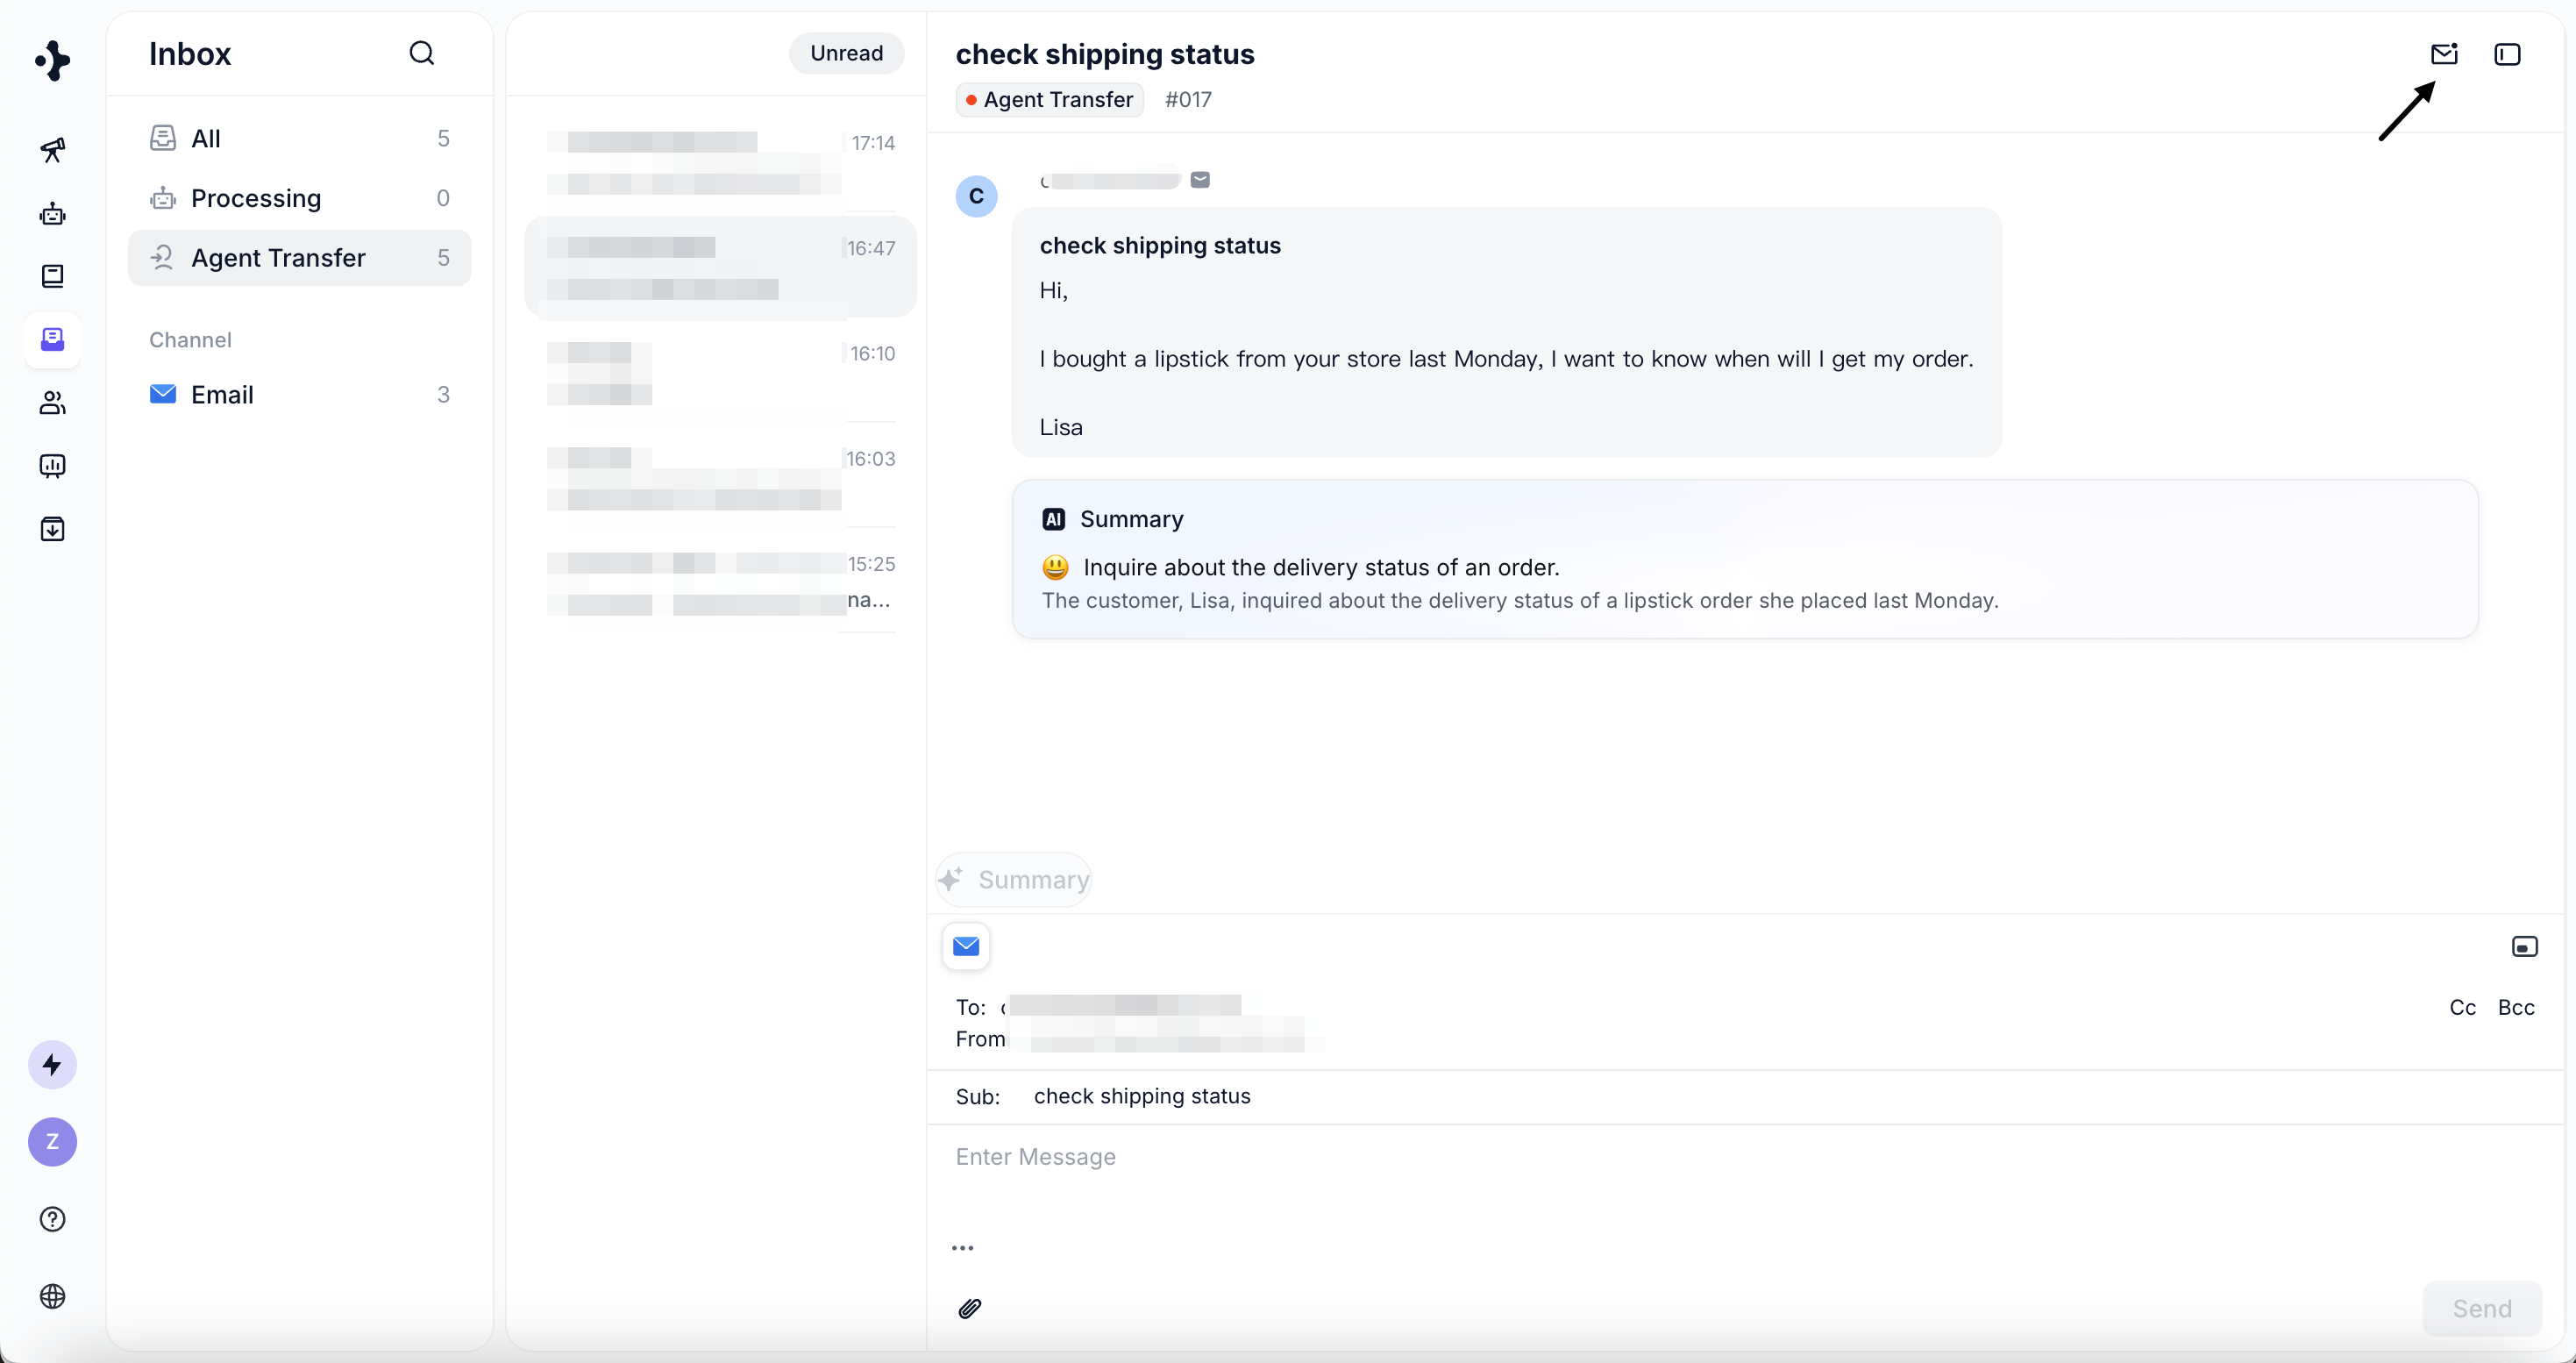Click the AI Summary button above composer
This screenshot has height=1363, width=2576.
1014,879
